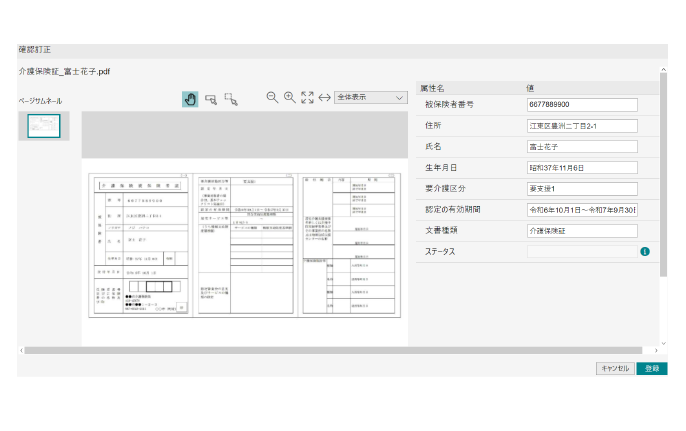This screenshot has height=431, width=686.
Task: Click the fit-to-screen expand arrows icon
Action: coord(307,98)
